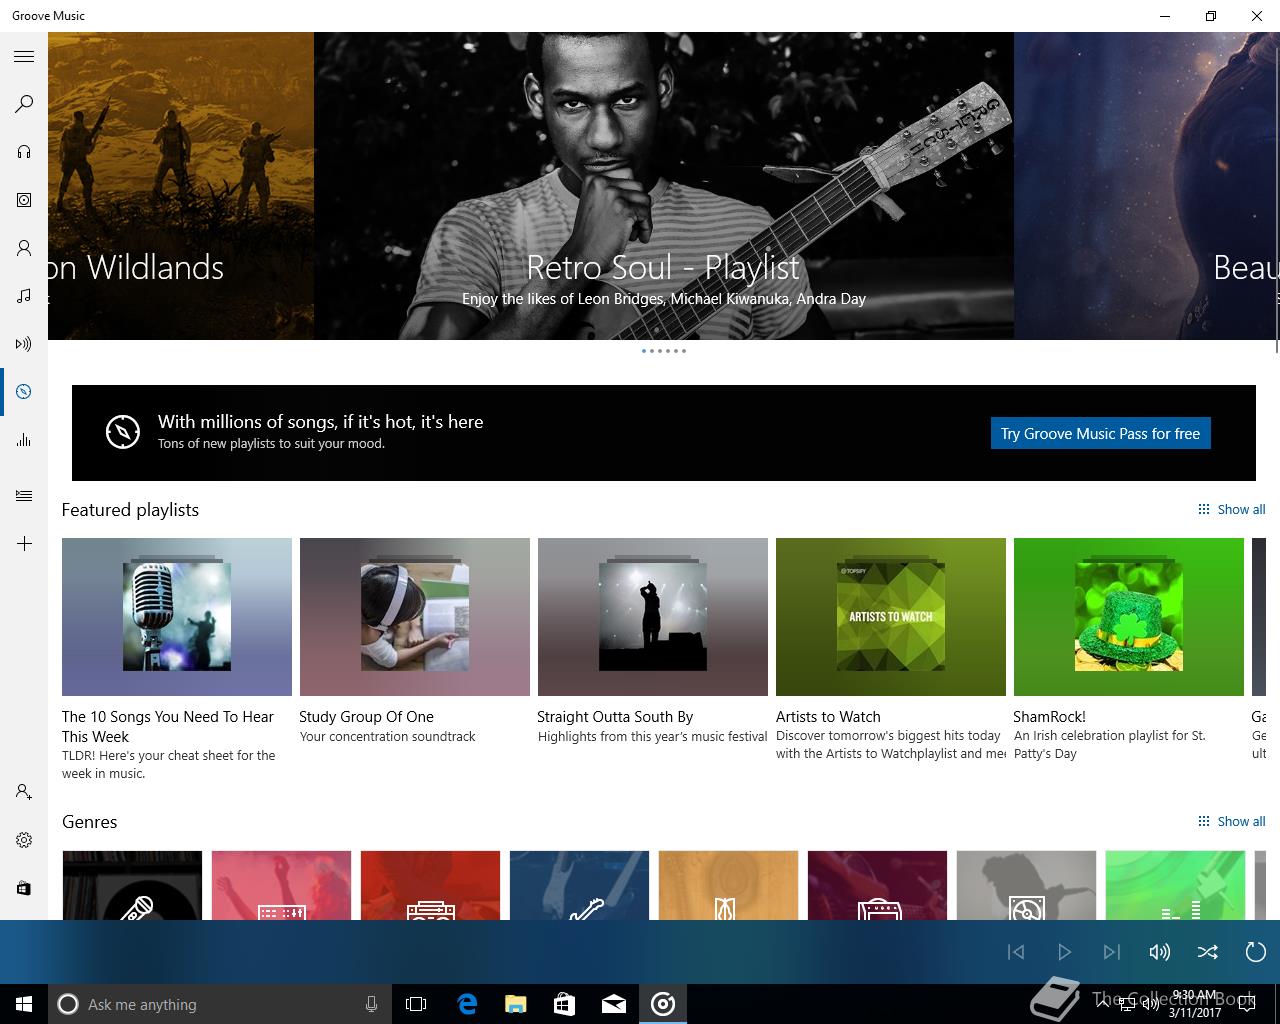
Task: Open the Windows Start menu
Action: pos(24,1004)
